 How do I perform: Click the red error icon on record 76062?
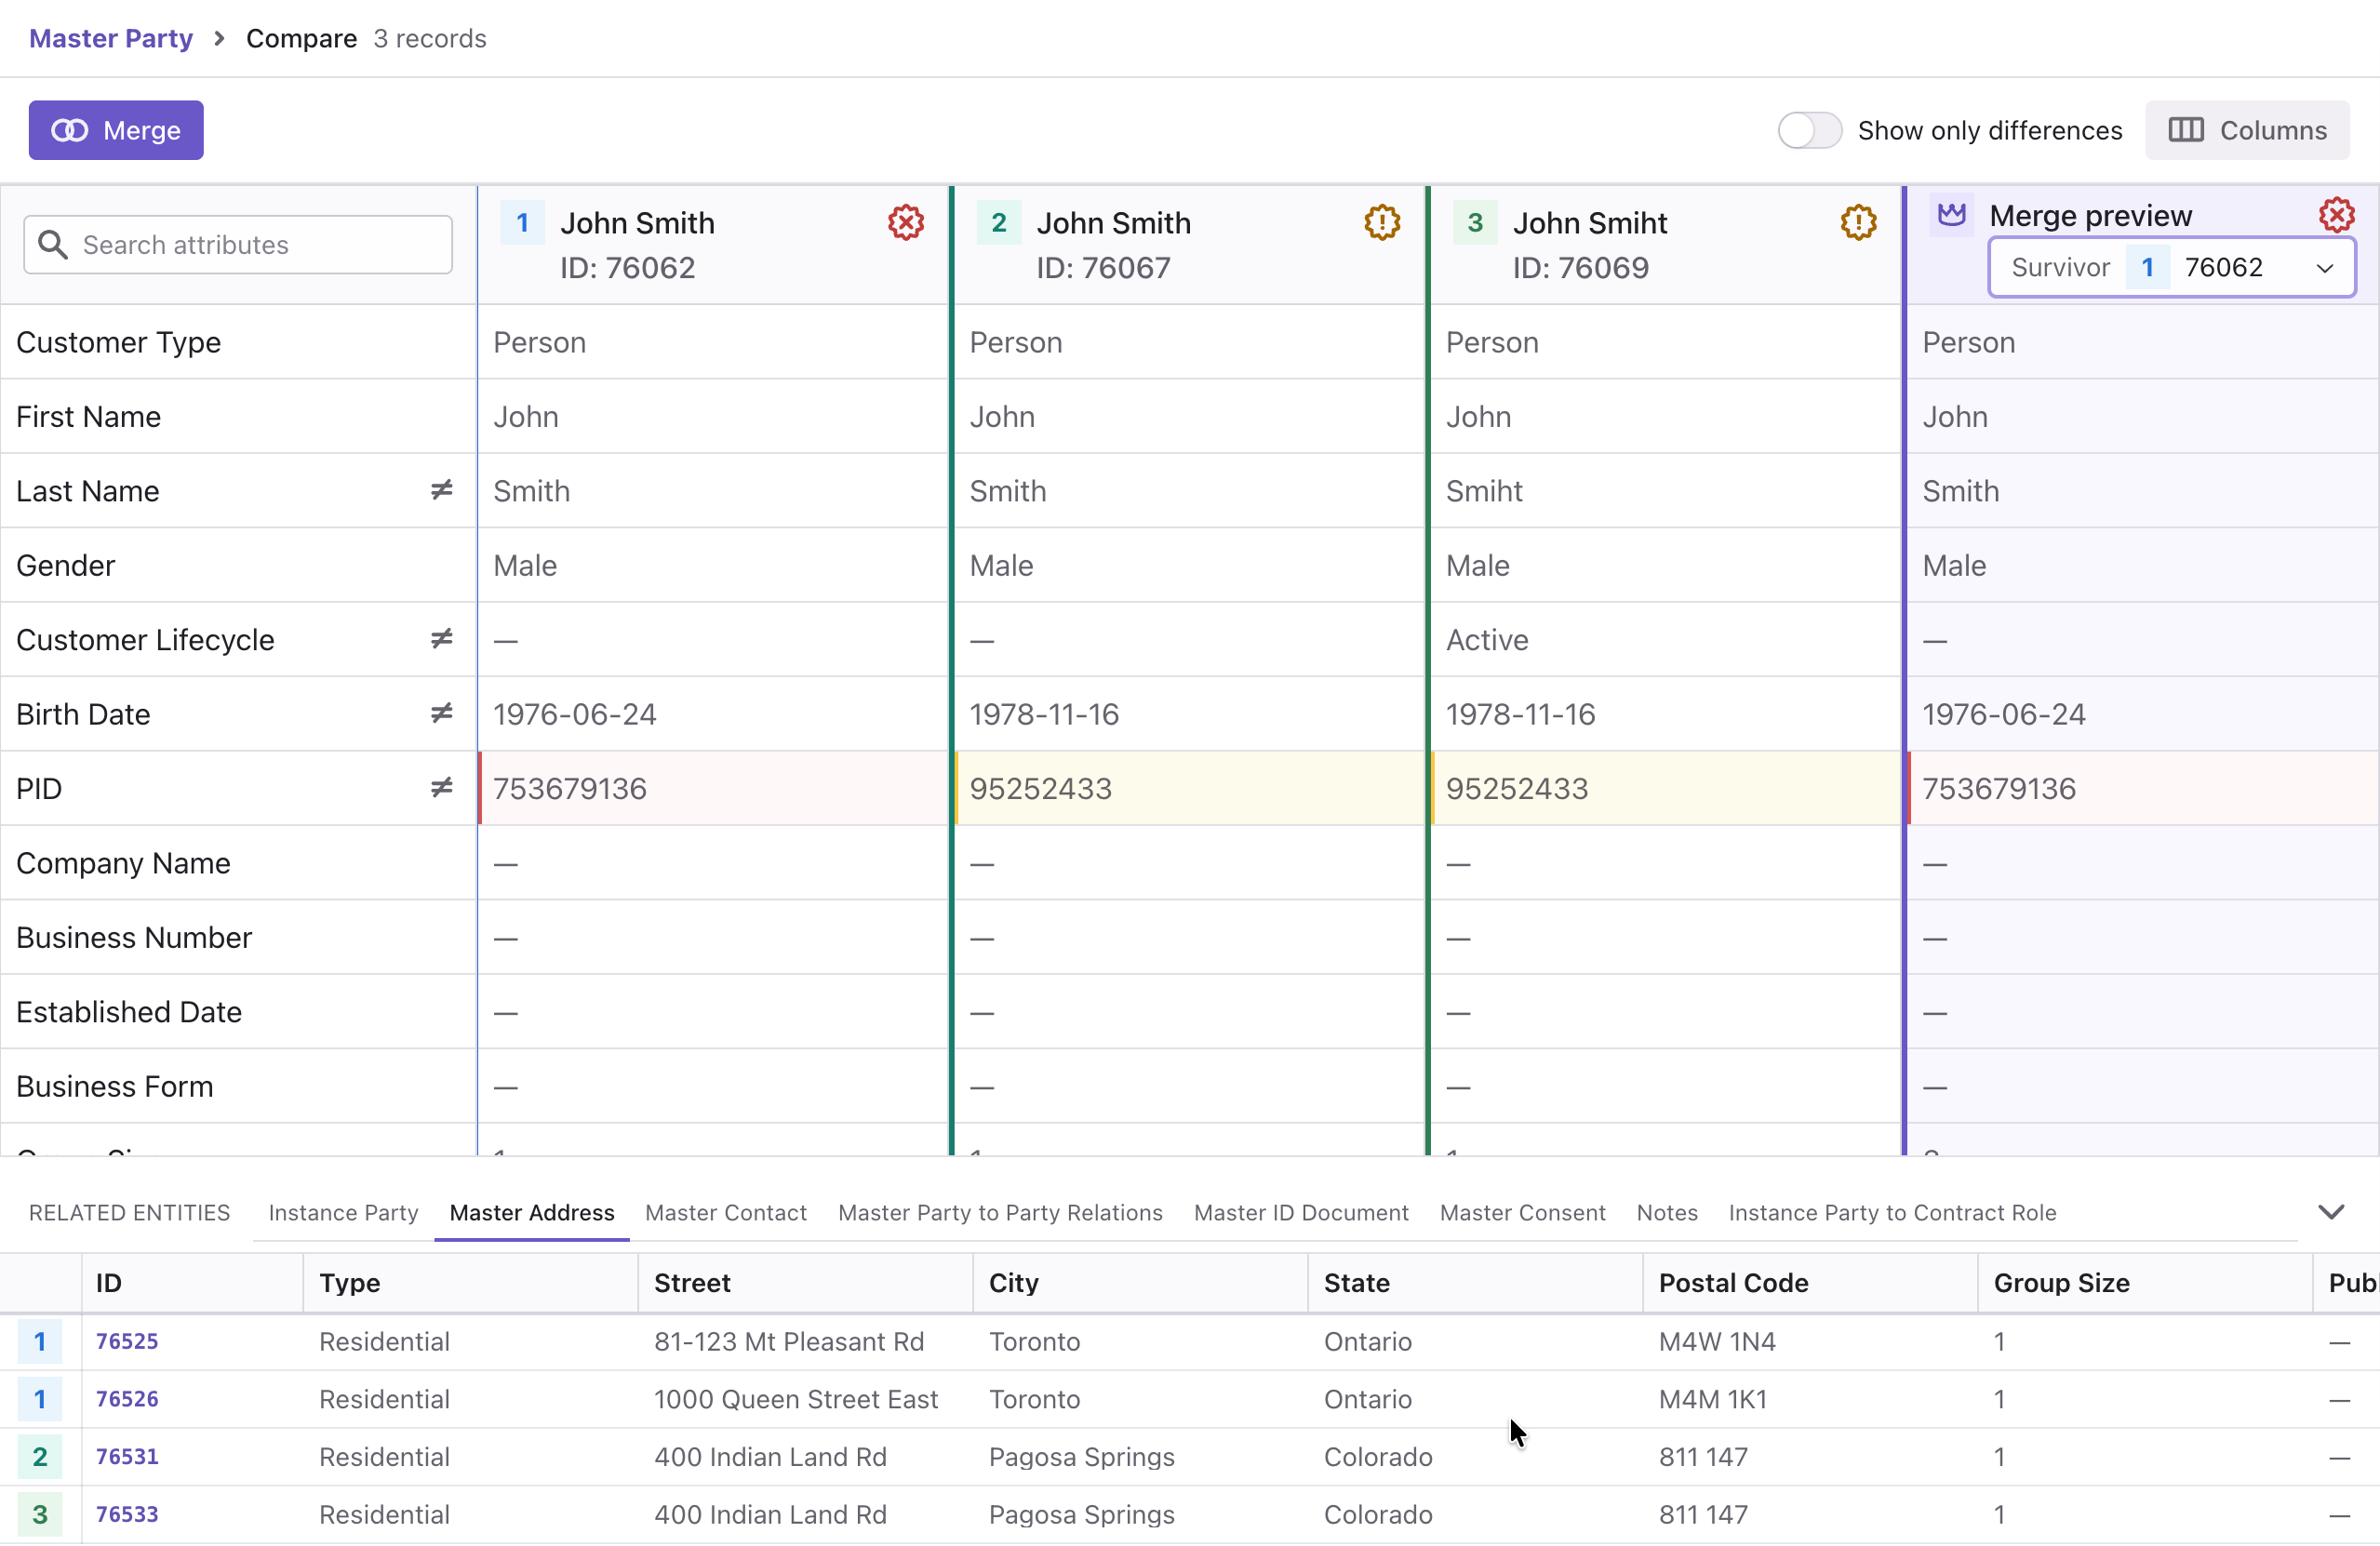(x=906, y=222)
